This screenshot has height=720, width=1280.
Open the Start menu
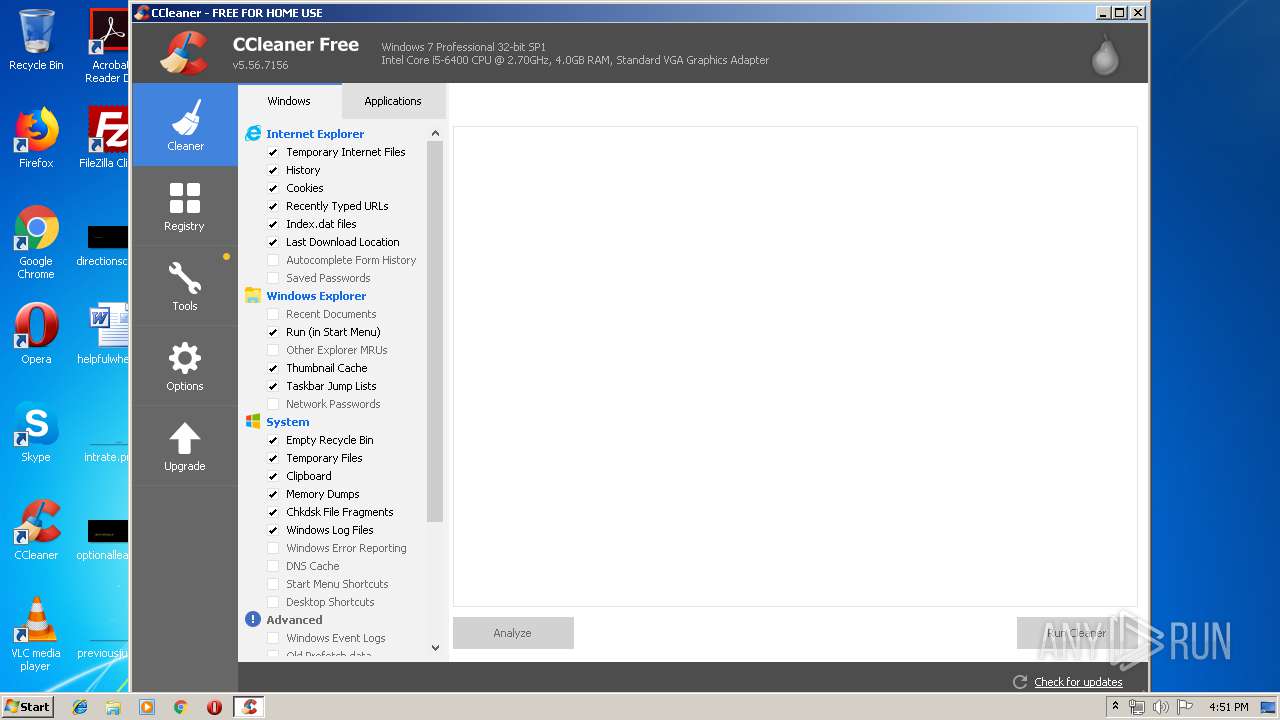tap(28, 707)
